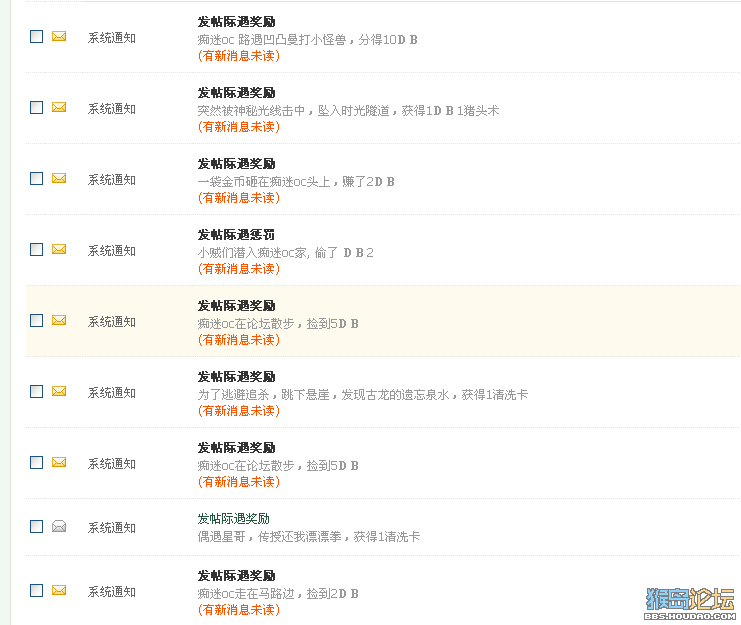
Task: Click the envelope icon for the 古龙的遗忘泉水 message
Action: [x=59, y=391]
